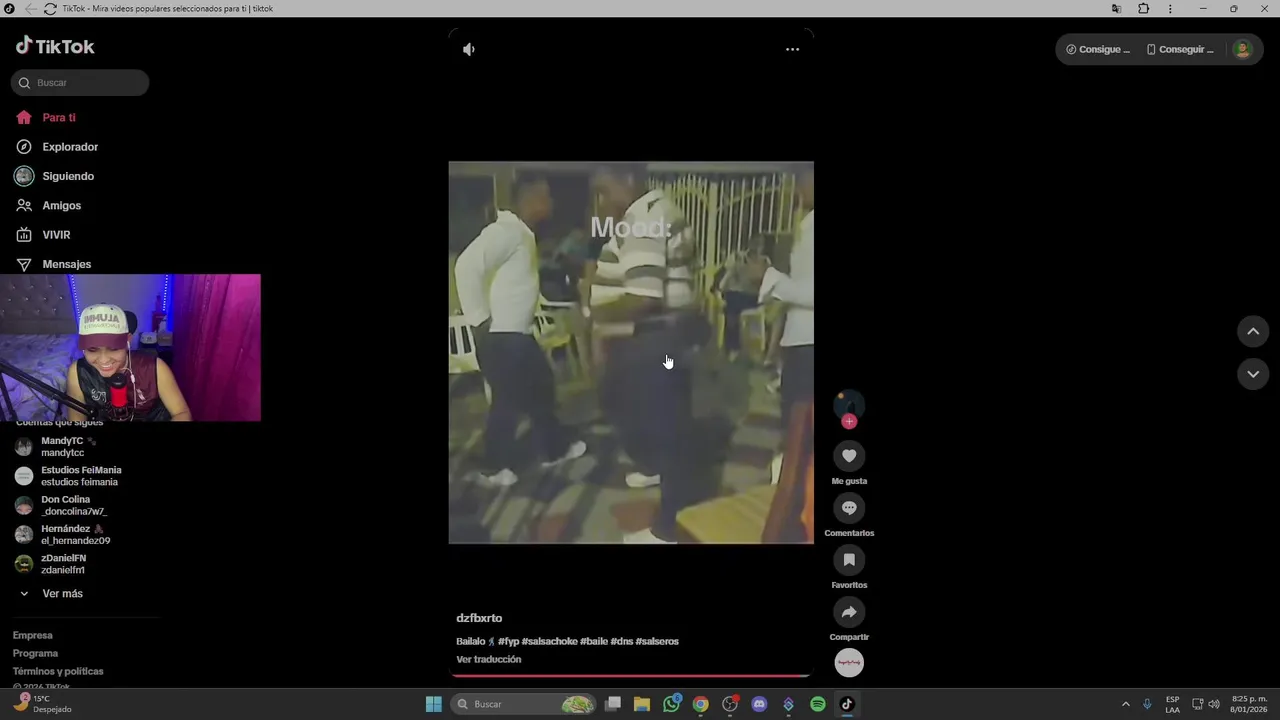Open the red-dot app icon left of Discord
The image size is (1280, 720).
click(730, 704)
